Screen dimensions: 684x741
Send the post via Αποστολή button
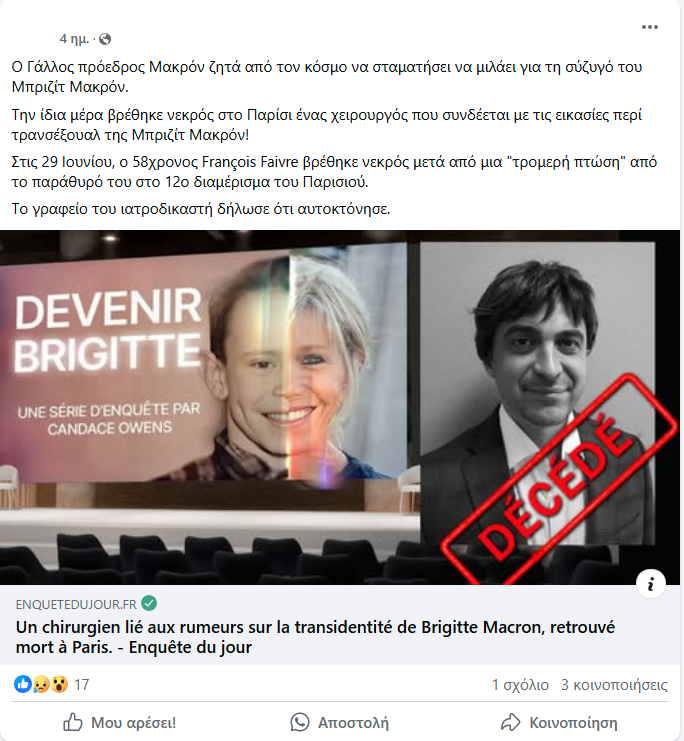pos(339,722)
